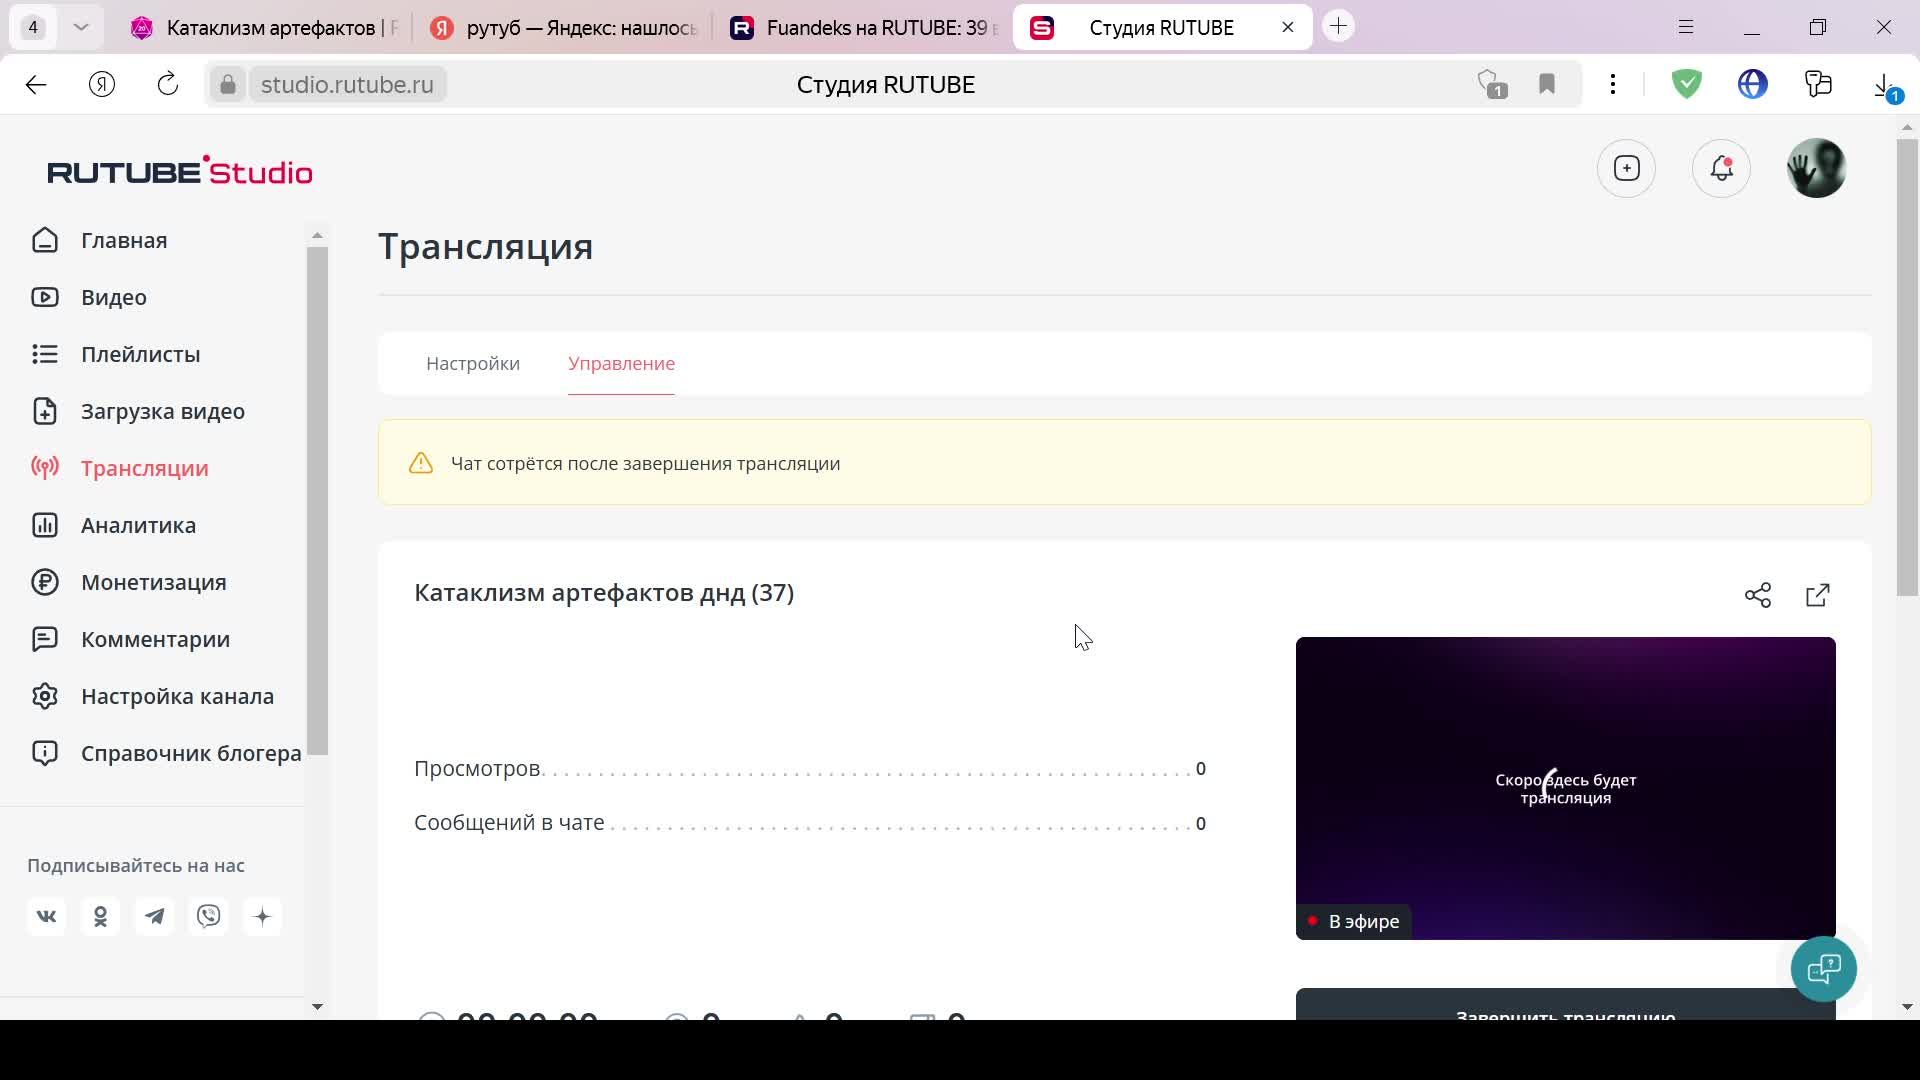Open the stream in a new window via the external-link icon

click(1817, 595)
